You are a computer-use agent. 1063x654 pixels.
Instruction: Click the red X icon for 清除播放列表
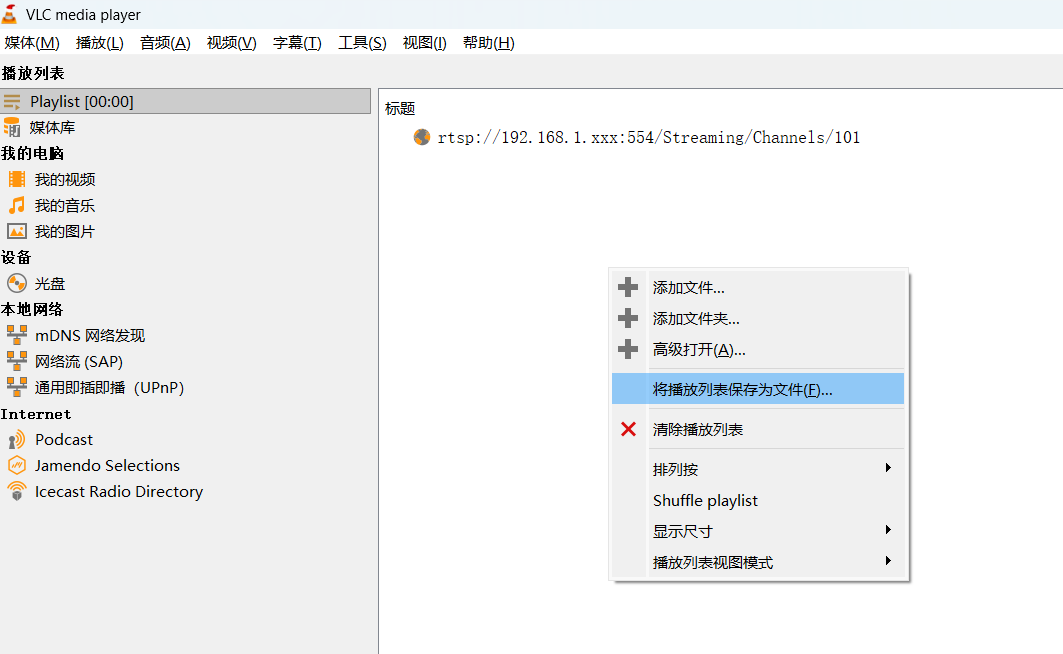(628, 429)
